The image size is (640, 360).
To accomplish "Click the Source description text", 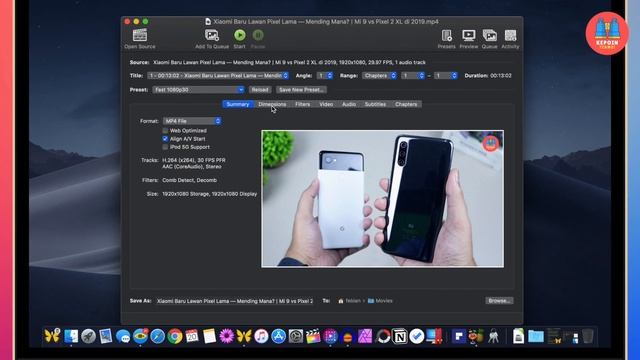I will click(289, 62).
